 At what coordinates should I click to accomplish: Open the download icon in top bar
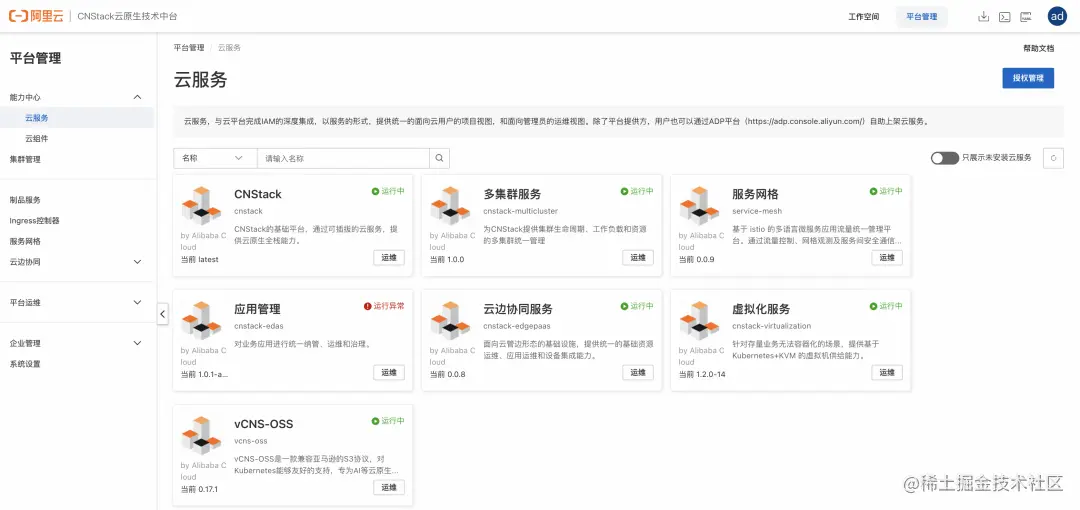coord(984,17)
